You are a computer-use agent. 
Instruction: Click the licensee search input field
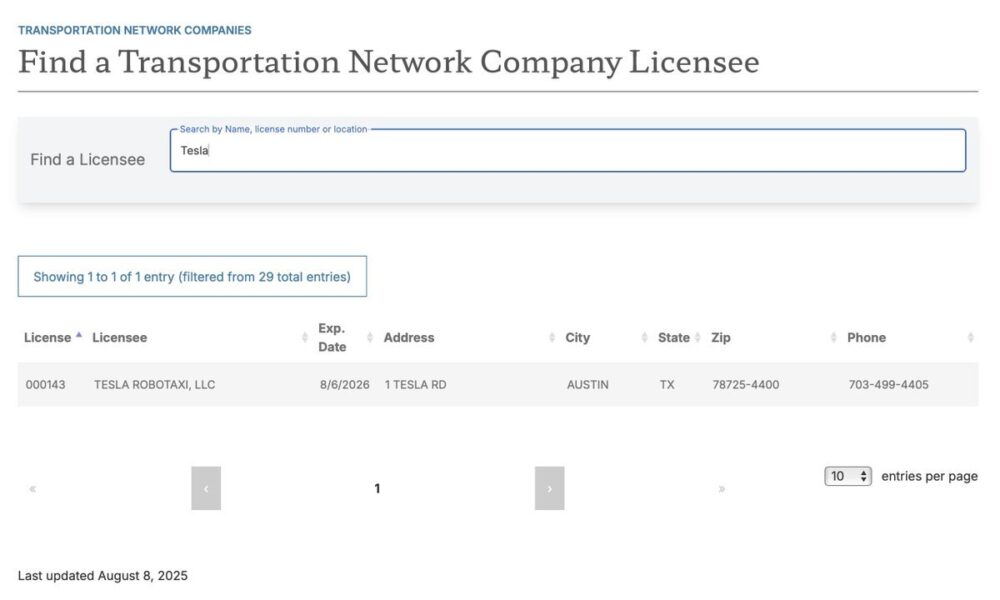[x=568, y=150]
